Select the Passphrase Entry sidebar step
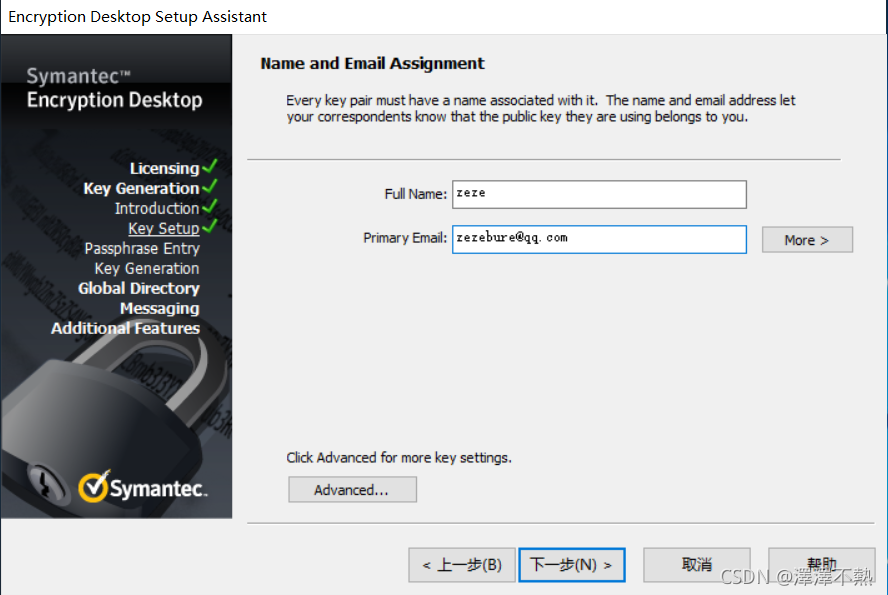The image size is (888, 595). [142, 249]
